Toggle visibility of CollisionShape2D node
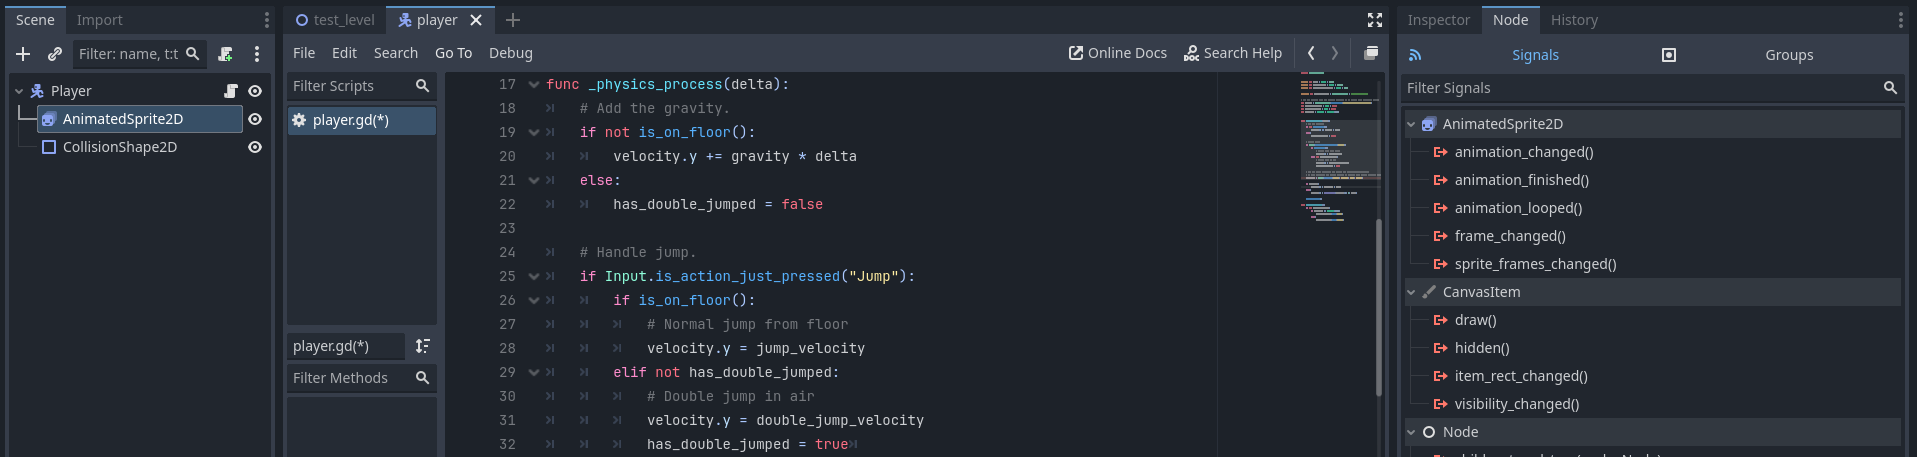The image size is (1917, 457). click(255, 147)
